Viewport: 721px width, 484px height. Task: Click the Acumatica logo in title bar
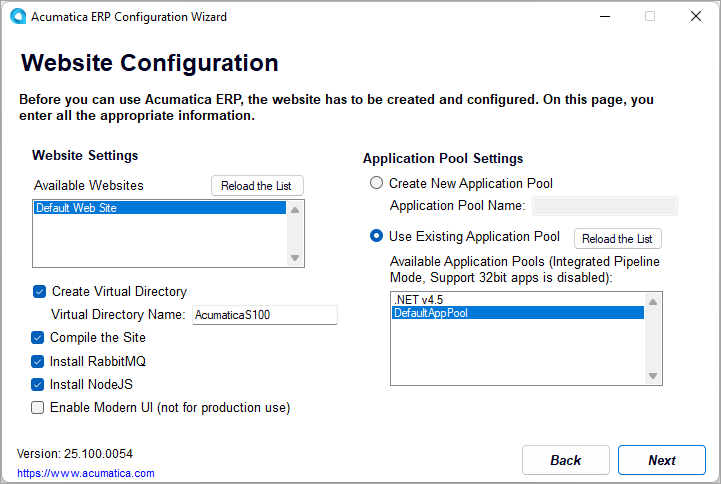[x=17, y=17]
